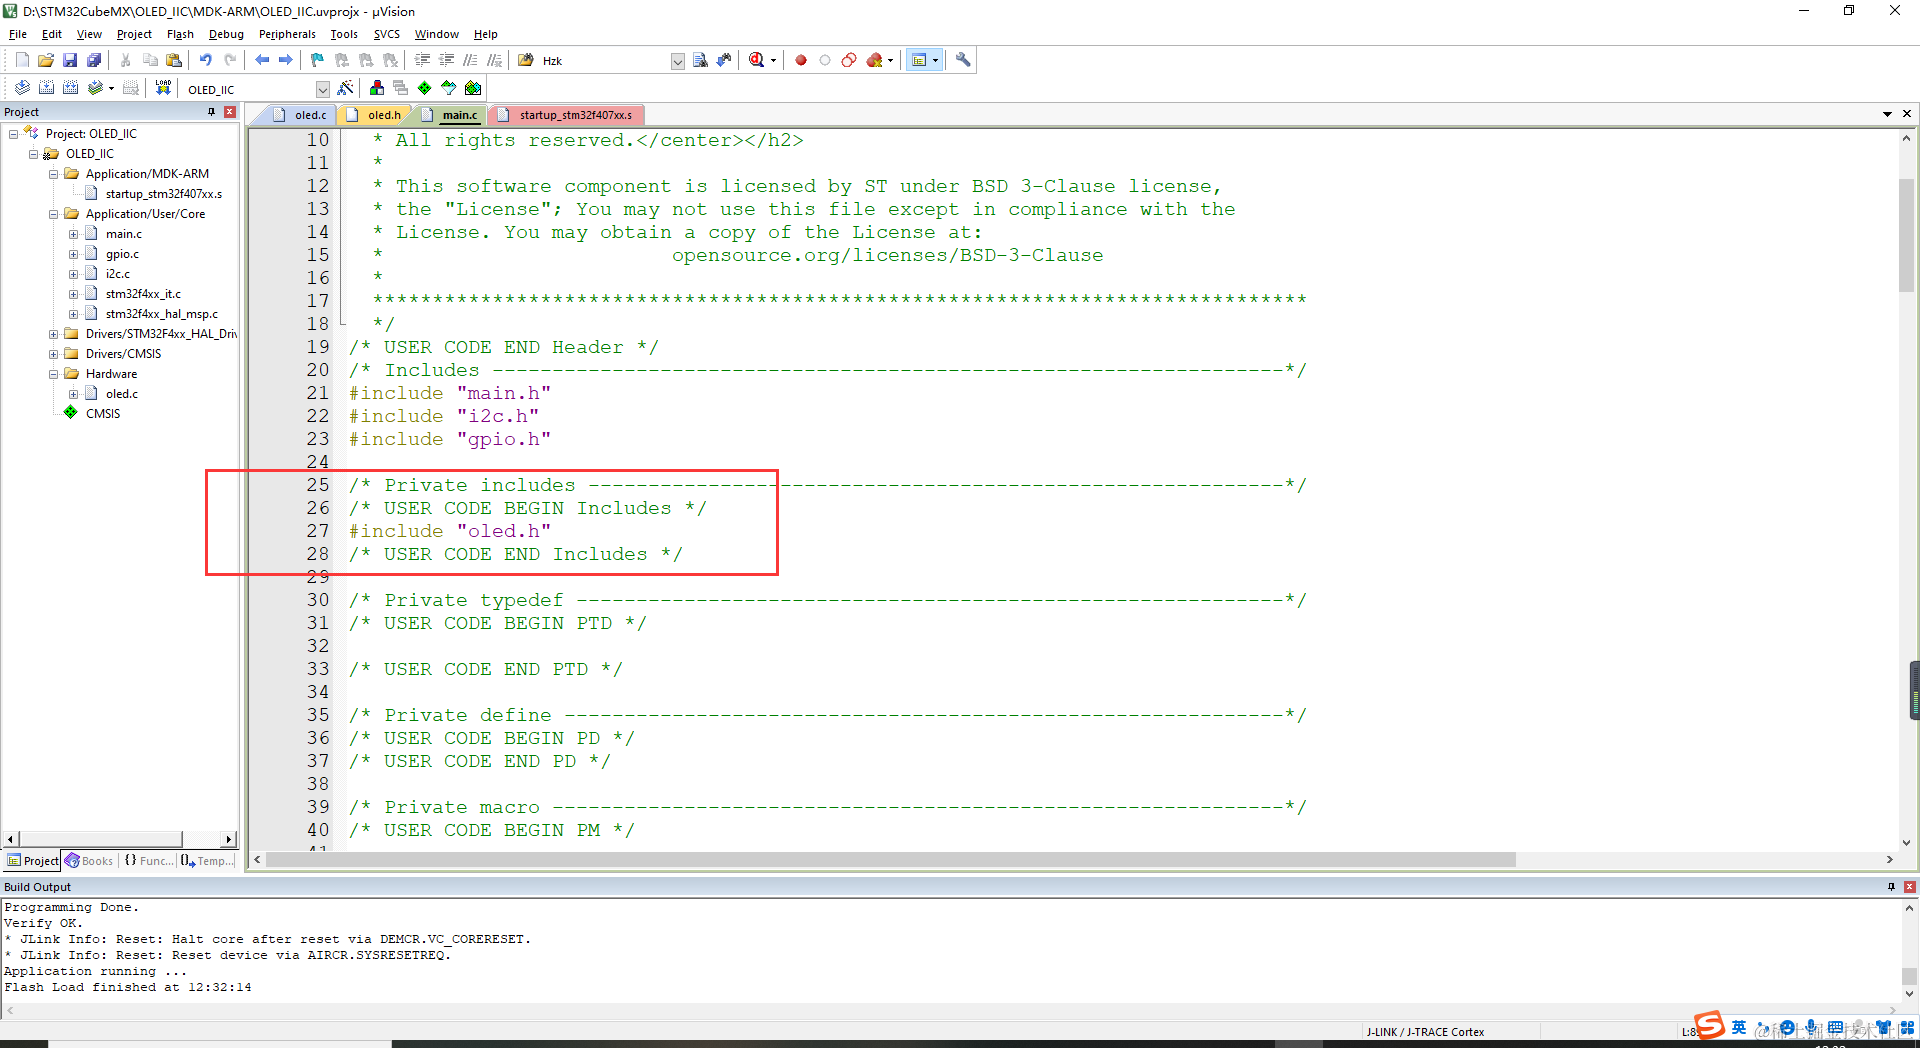Viewport: 1920px width, 1048px height.
Task: Switch to the Templates panel tab
Action: click(x=207, y=861)
